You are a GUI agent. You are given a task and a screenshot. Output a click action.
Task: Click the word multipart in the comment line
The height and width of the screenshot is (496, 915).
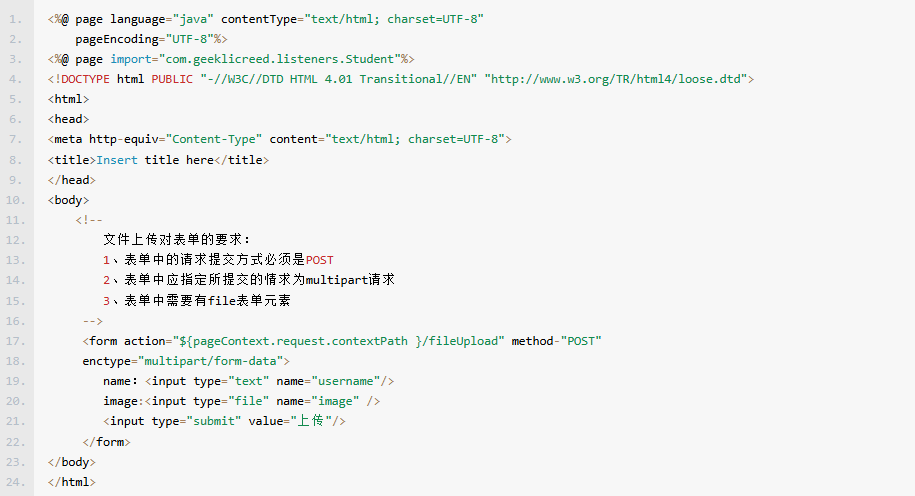[337, 280]
